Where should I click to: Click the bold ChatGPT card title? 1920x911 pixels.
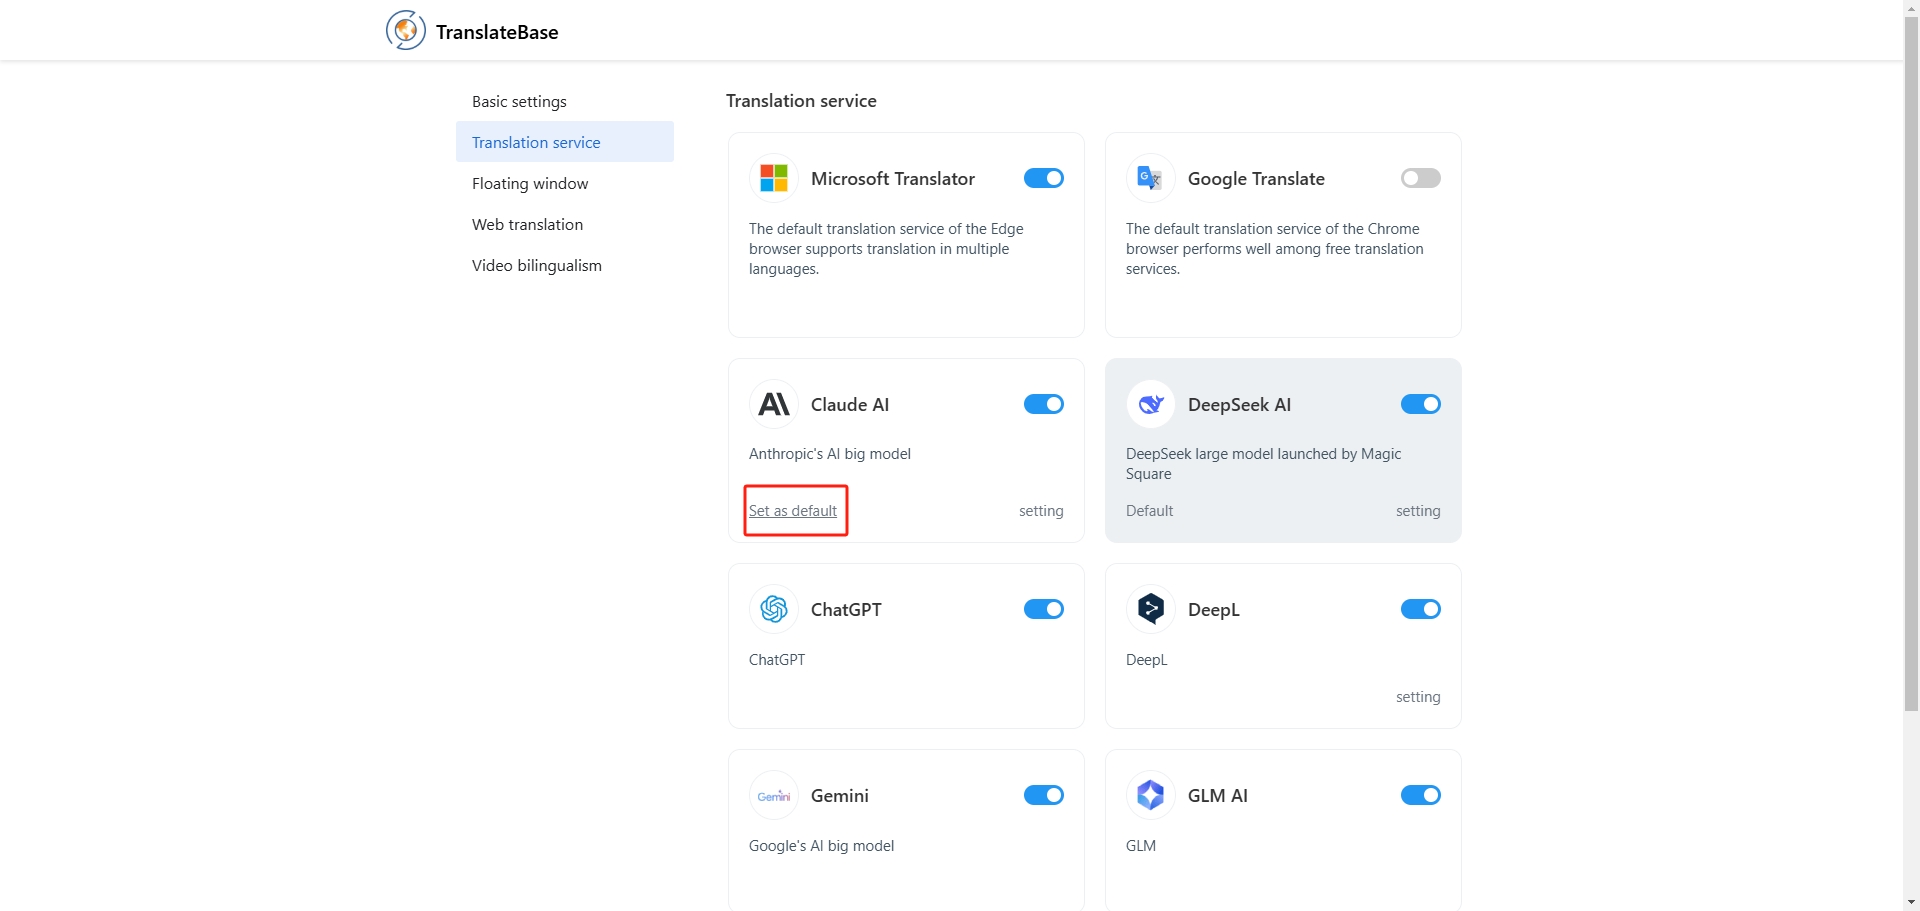846,610
